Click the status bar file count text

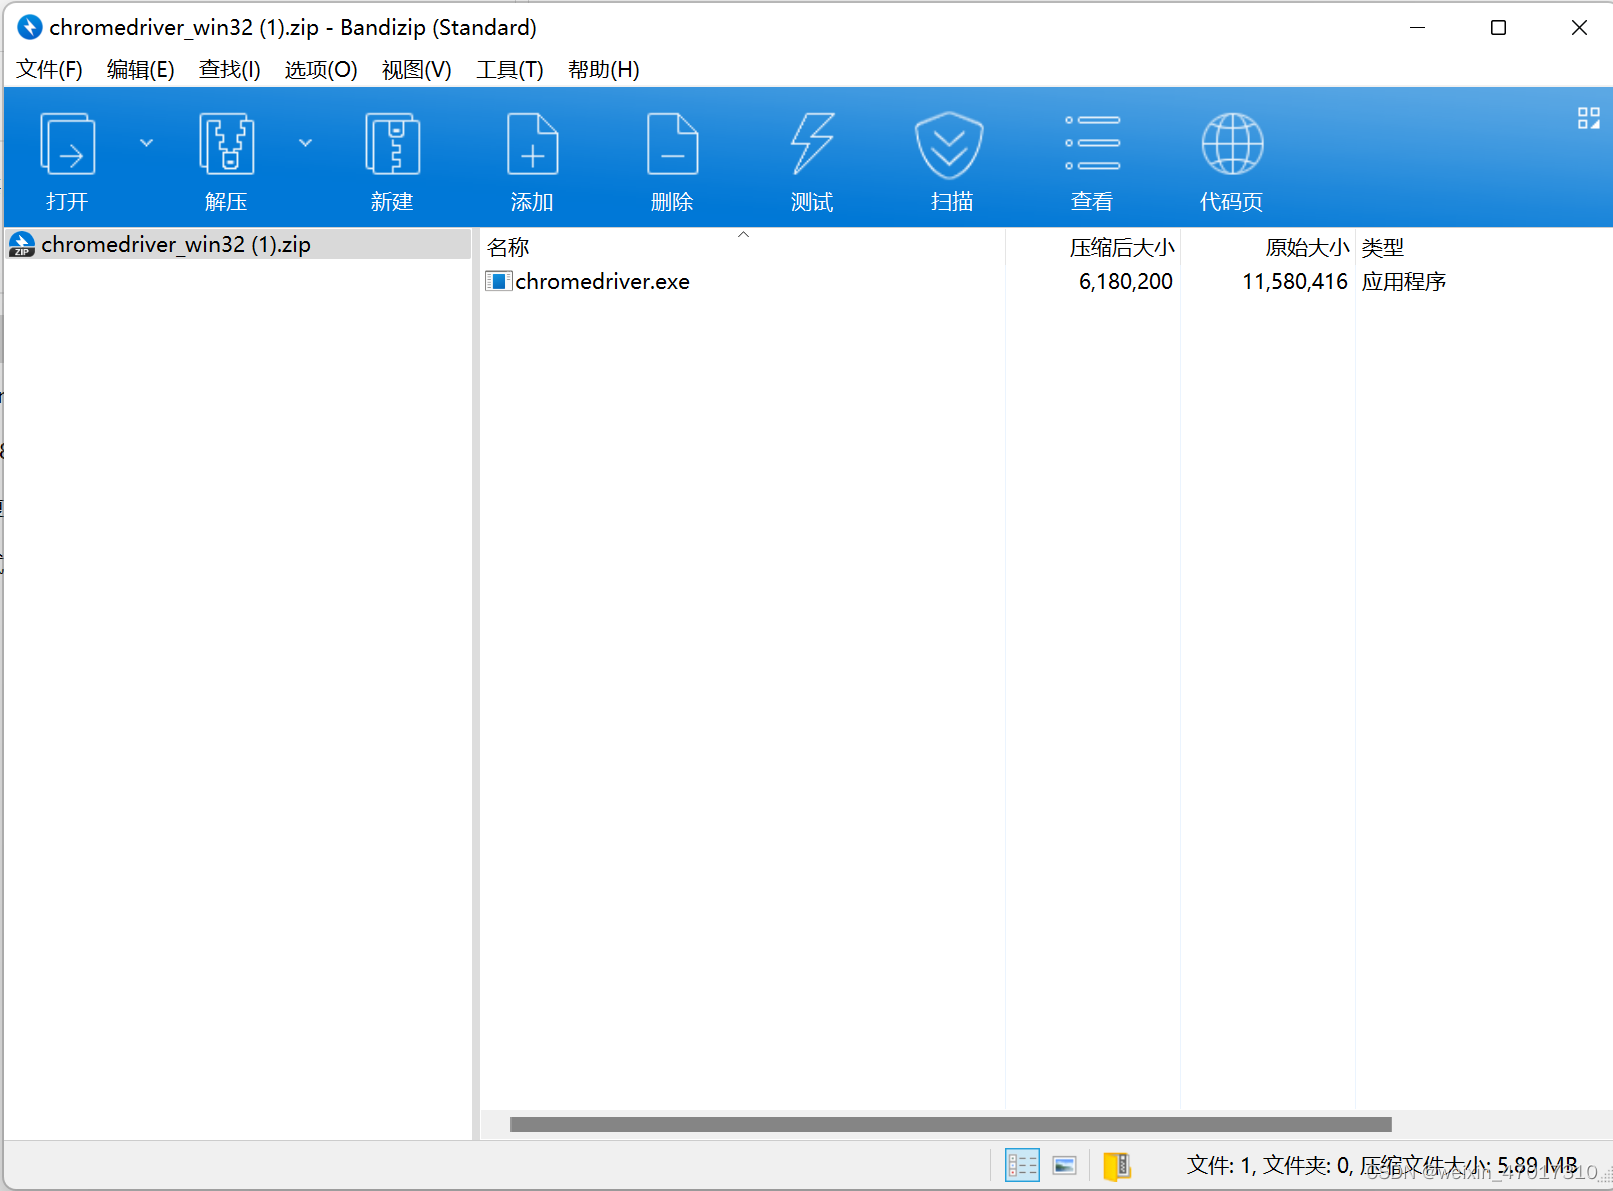pyautogui.click(x=1382, y=1165)
